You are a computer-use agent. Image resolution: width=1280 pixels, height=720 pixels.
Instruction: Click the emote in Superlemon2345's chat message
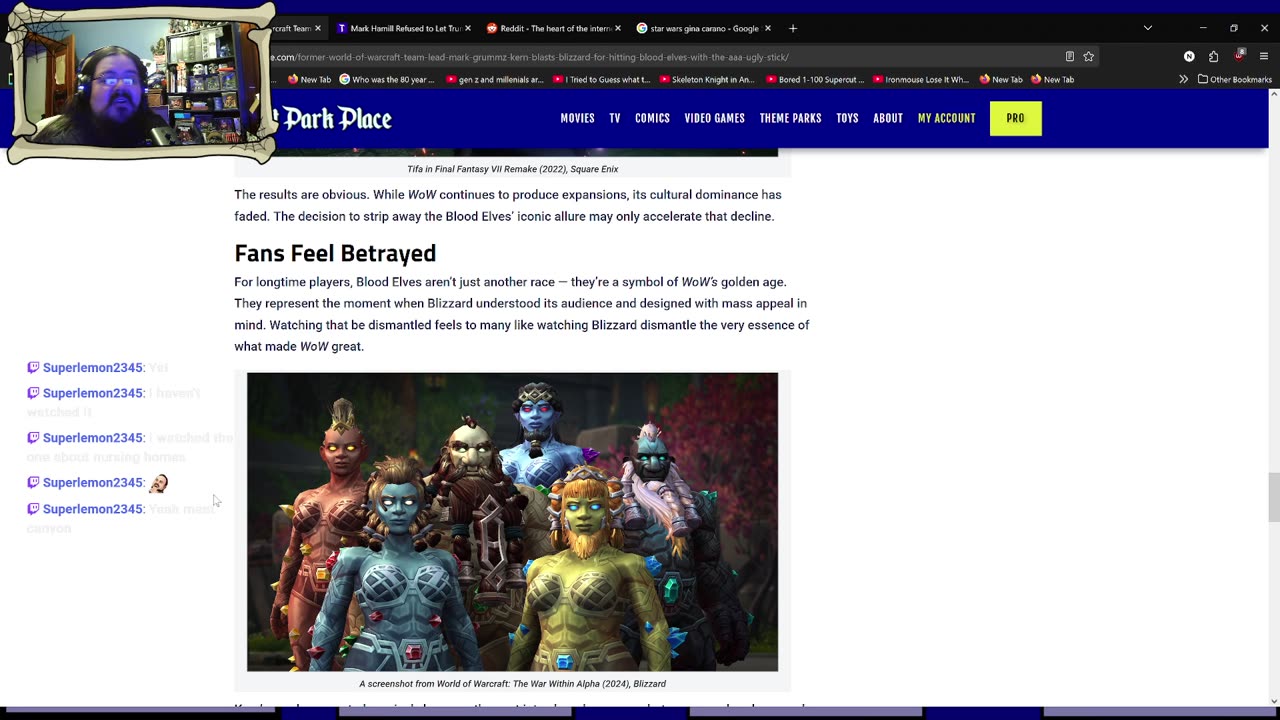tap(158, 483)
